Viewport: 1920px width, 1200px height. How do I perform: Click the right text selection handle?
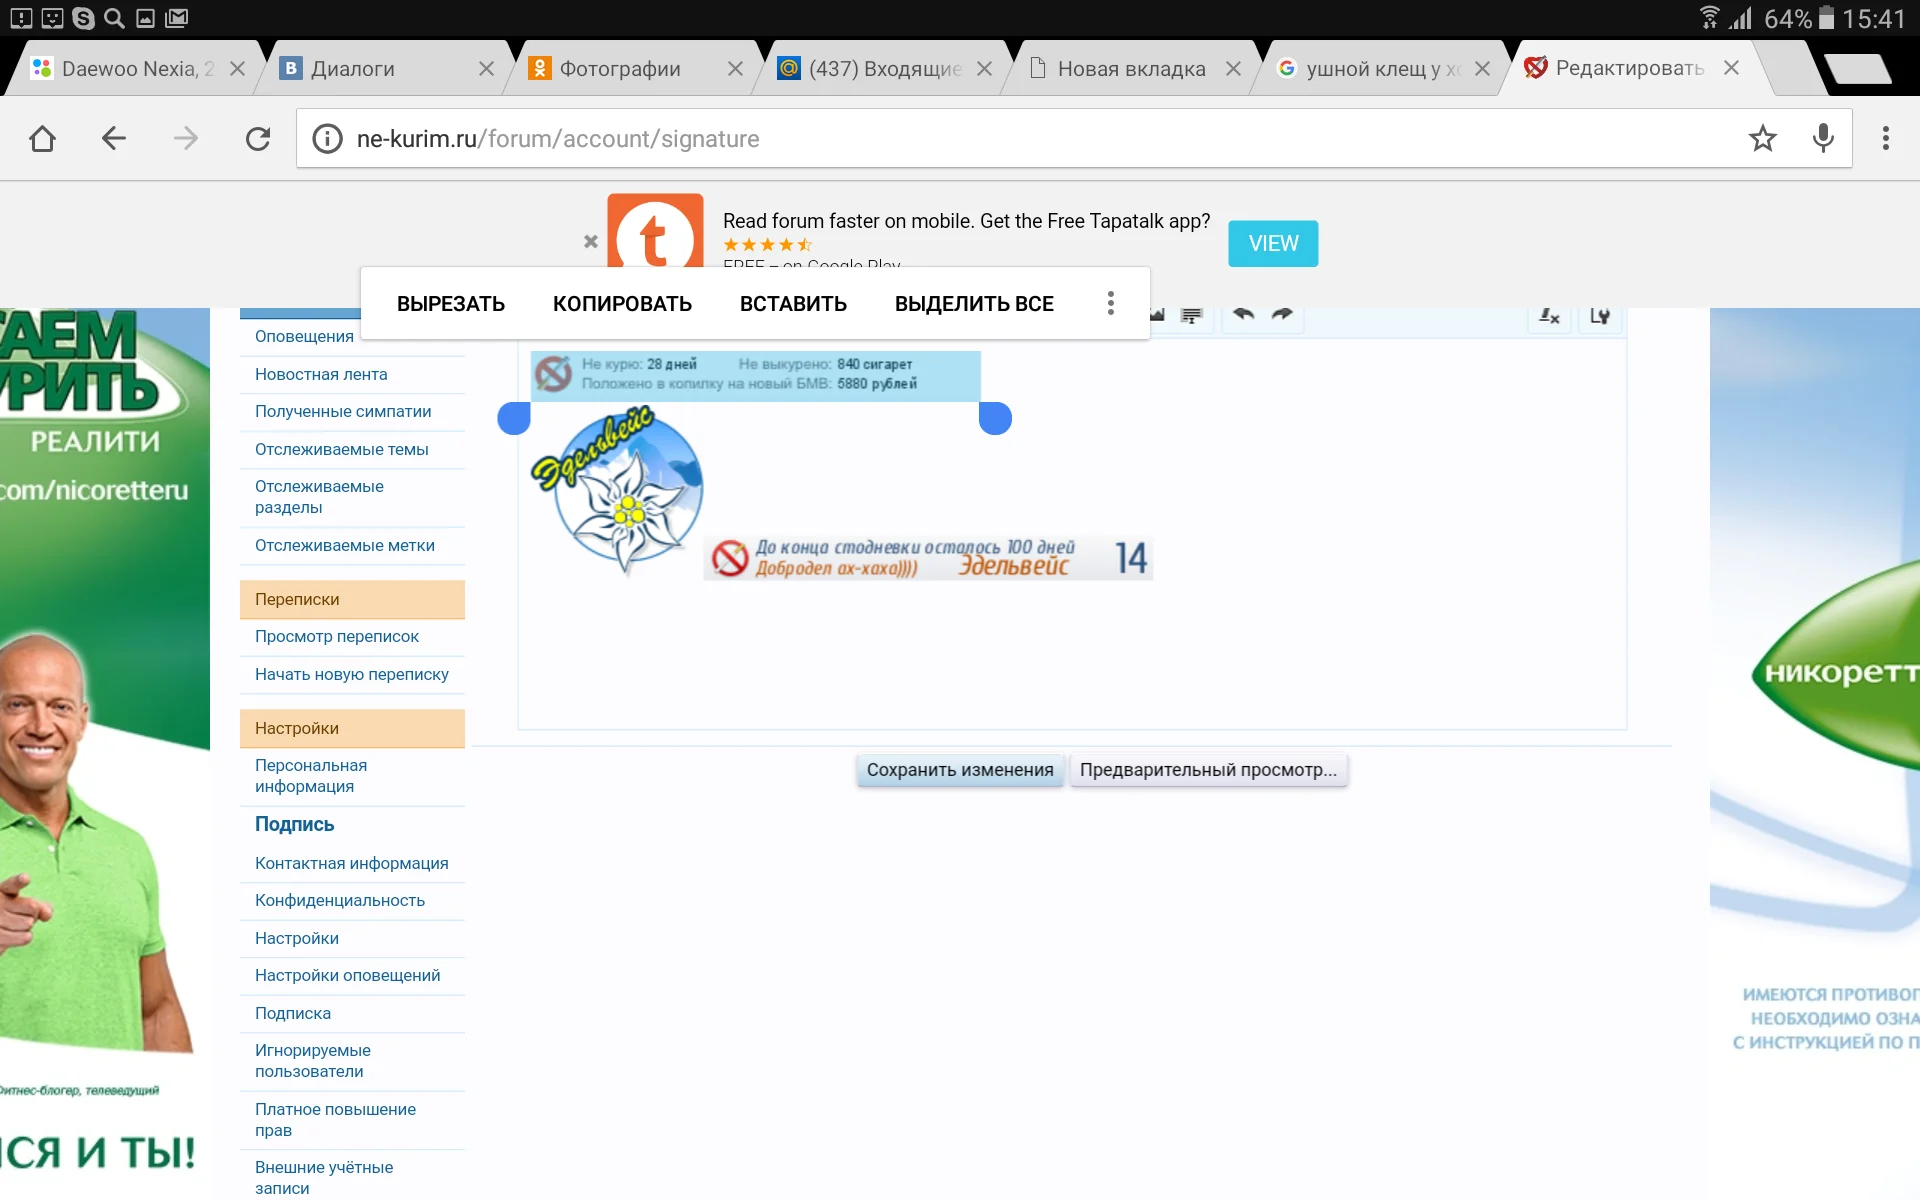(x=995, y=418)
